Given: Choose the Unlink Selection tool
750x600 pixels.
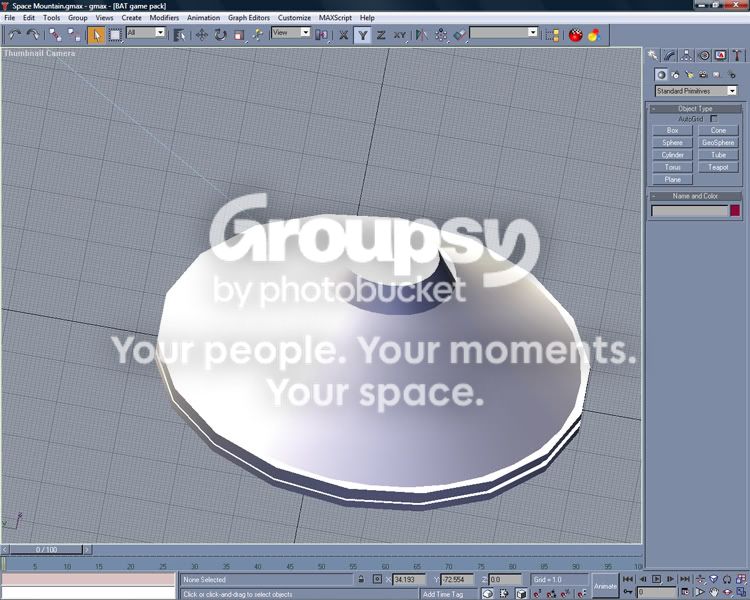Looking at the screenshot, I should pyautogui.click(x=74, y=35).
